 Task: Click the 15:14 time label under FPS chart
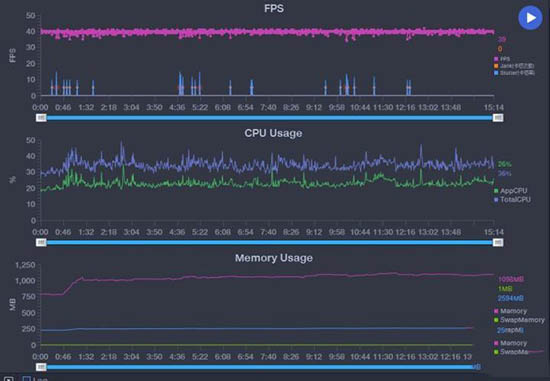pyautogui.click(x=494, y=107)
